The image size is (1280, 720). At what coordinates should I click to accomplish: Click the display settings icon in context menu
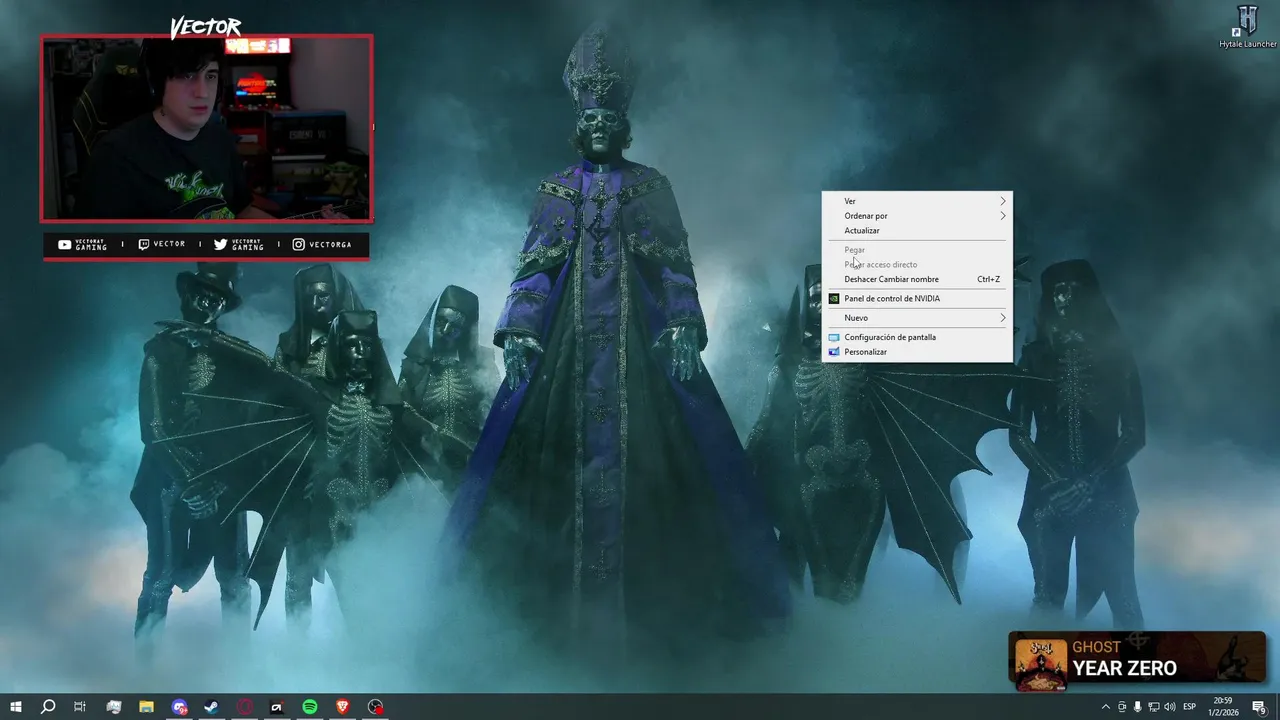point(834,337)
